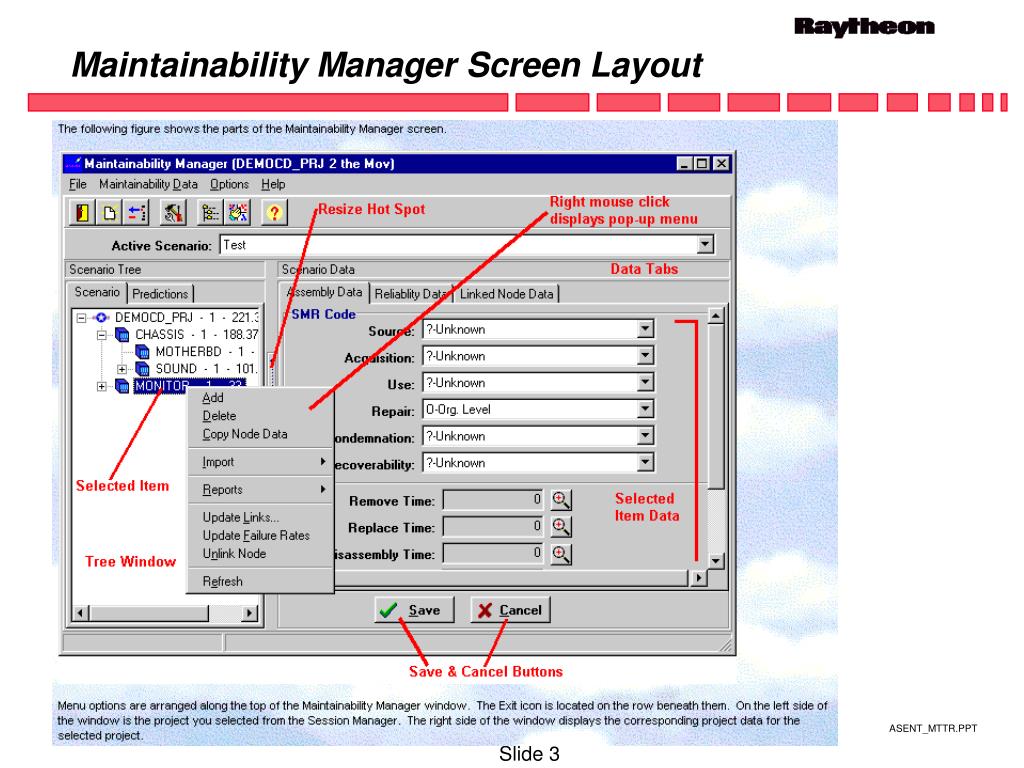This screenshot has width=1024, height=768.
Task: Choose Copy Node Data in context menu
Action: 261,434
